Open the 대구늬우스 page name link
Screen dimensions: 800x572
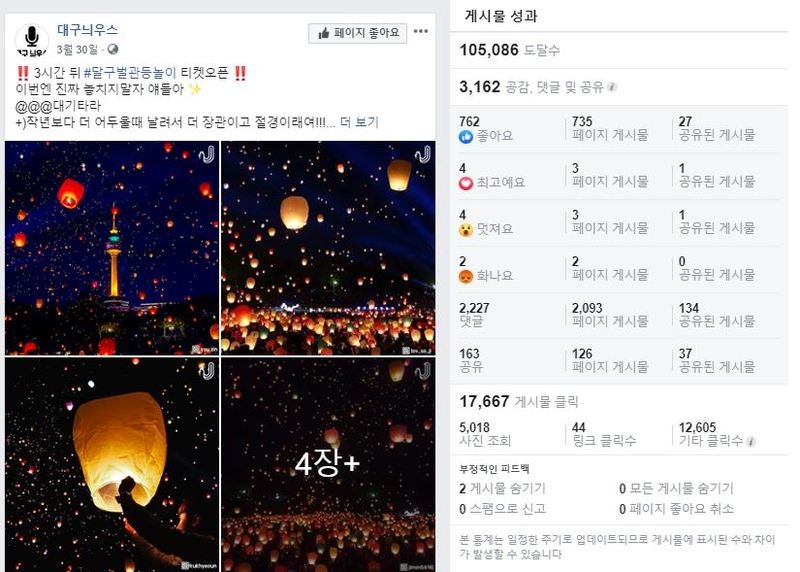[87, 30]
